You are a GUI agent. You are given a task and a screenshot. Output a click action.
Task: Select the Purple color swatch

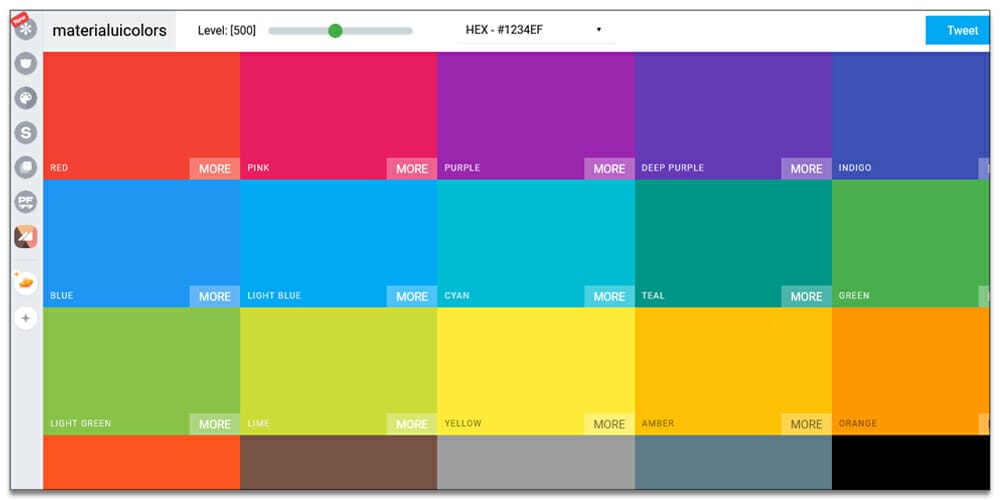[536, 115]
